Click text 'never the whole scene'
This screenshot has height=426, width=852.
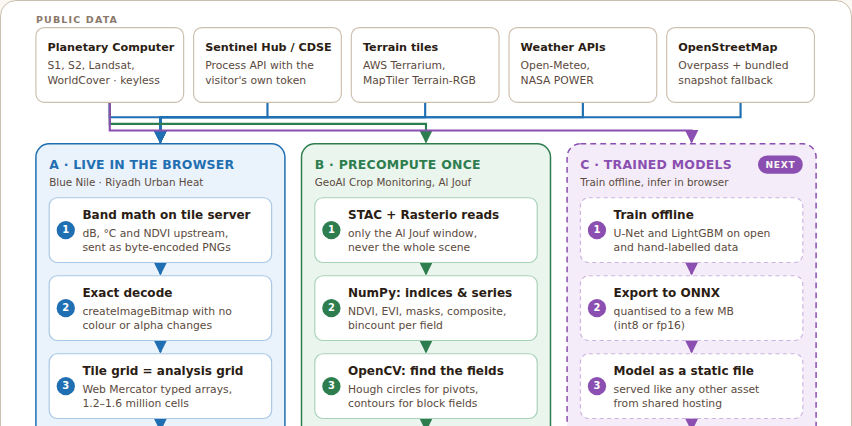[x=409, y=248]
